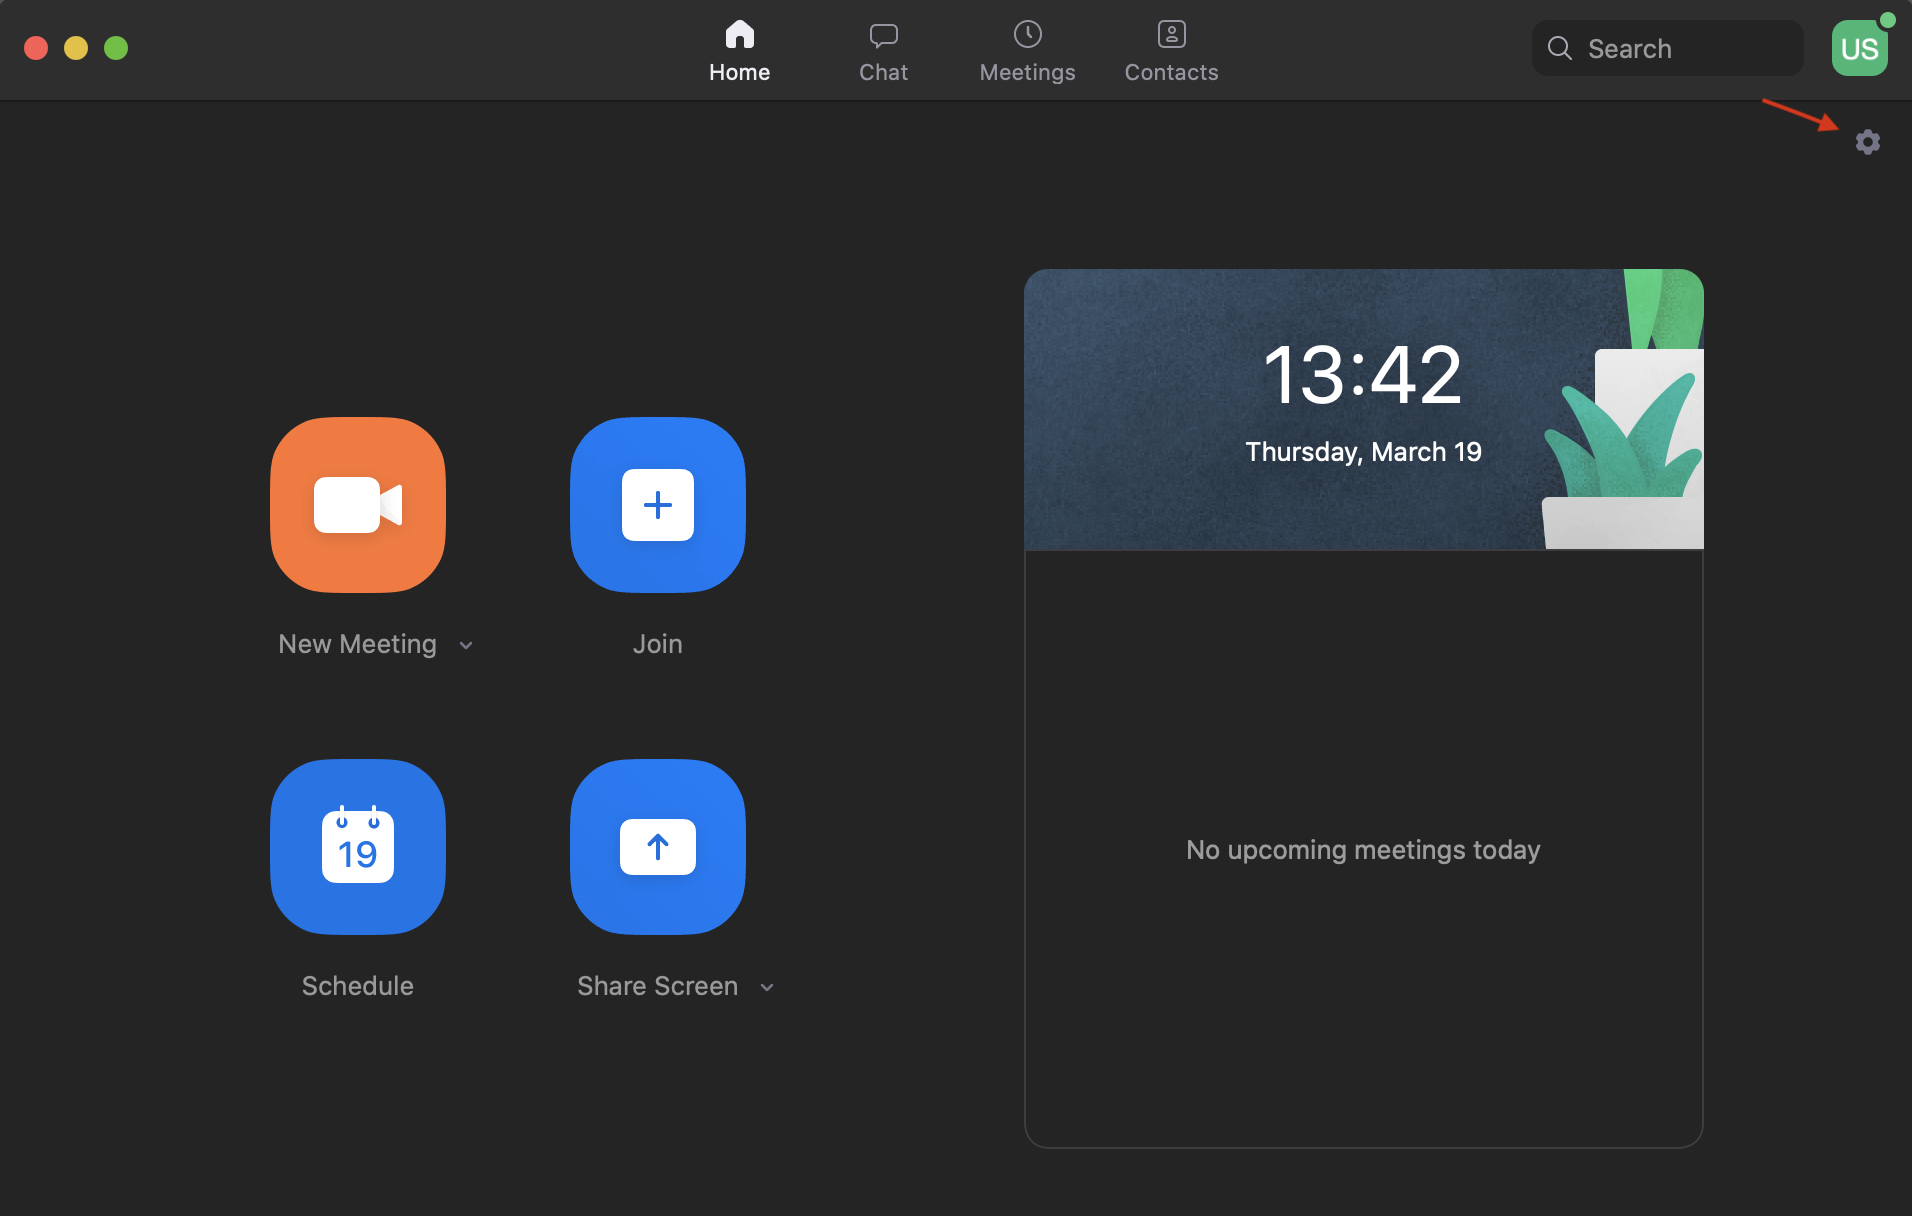
Task: Expand the New Meeting options chevron
Action: 466,646
